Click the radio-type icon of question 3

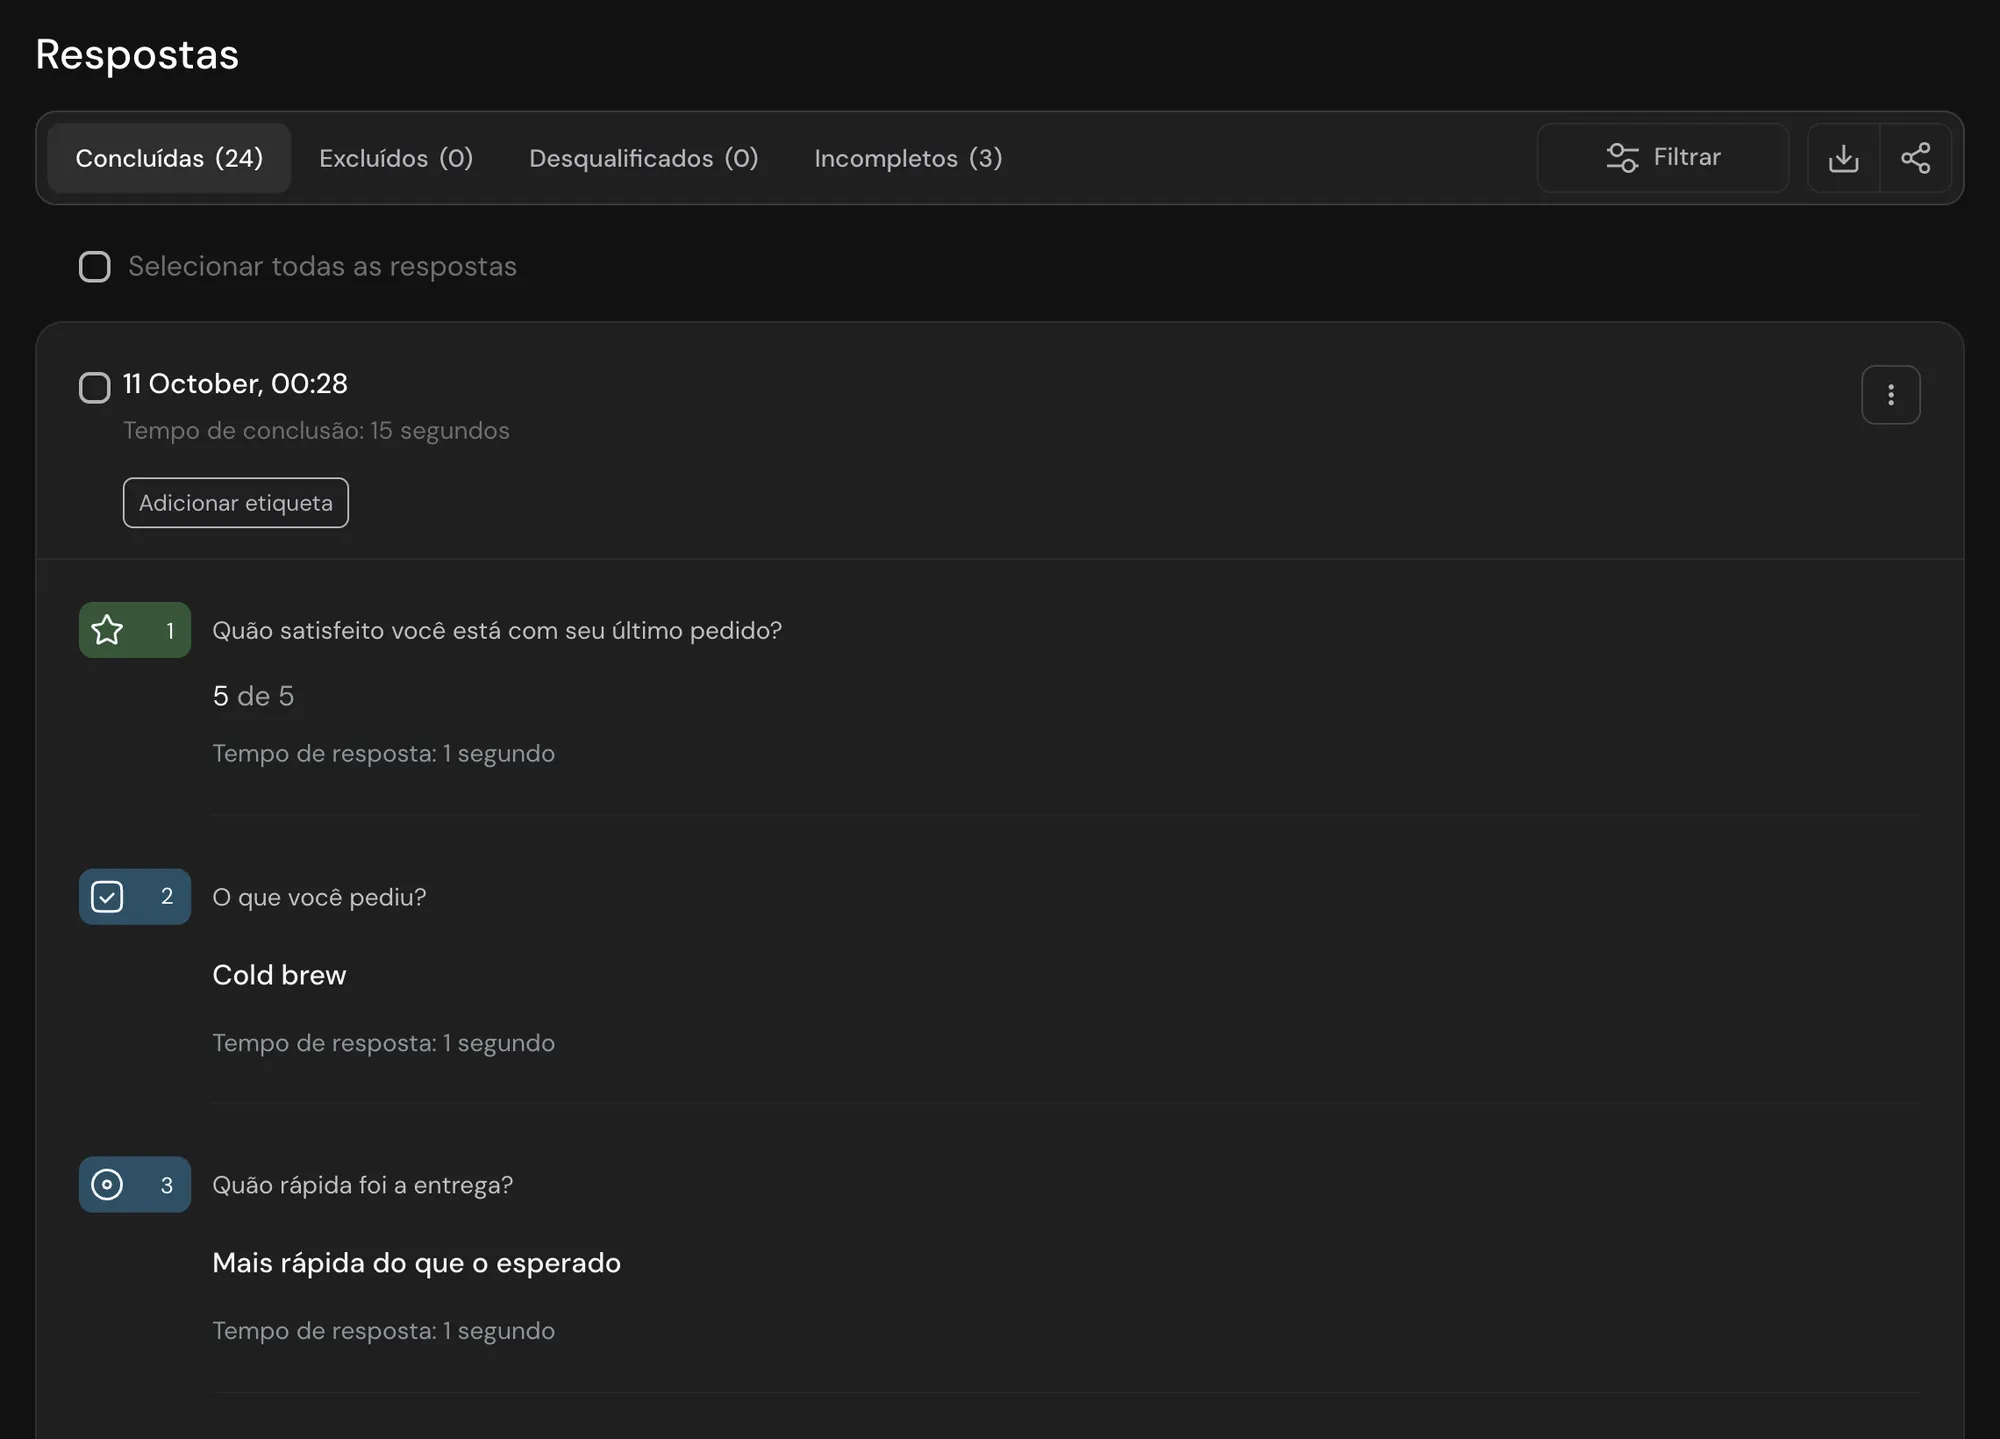(x=107, y=1185)
